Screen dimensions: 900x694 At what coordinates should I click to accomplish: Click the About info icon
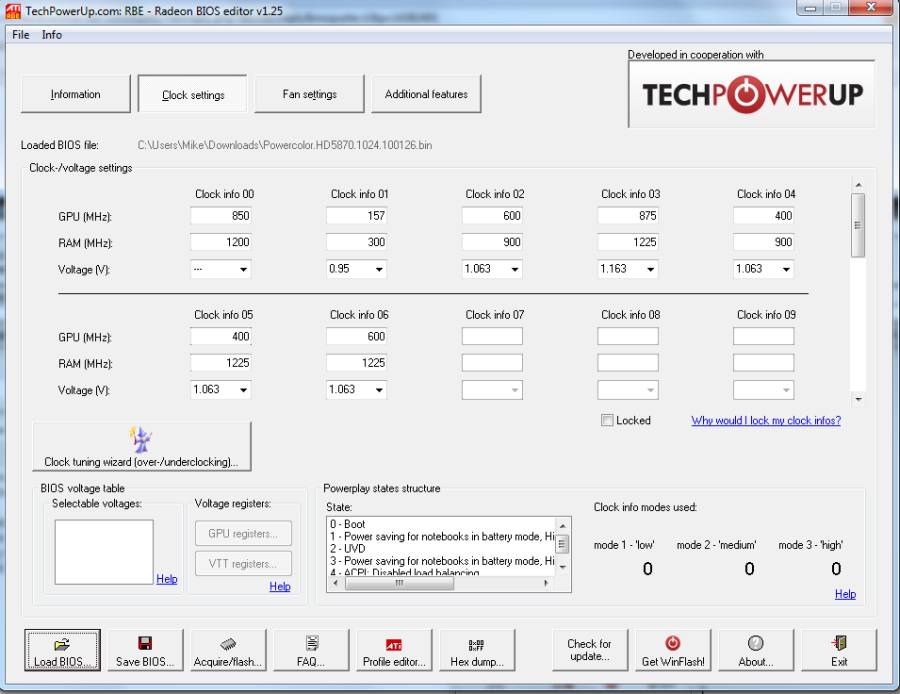(755, 643)
